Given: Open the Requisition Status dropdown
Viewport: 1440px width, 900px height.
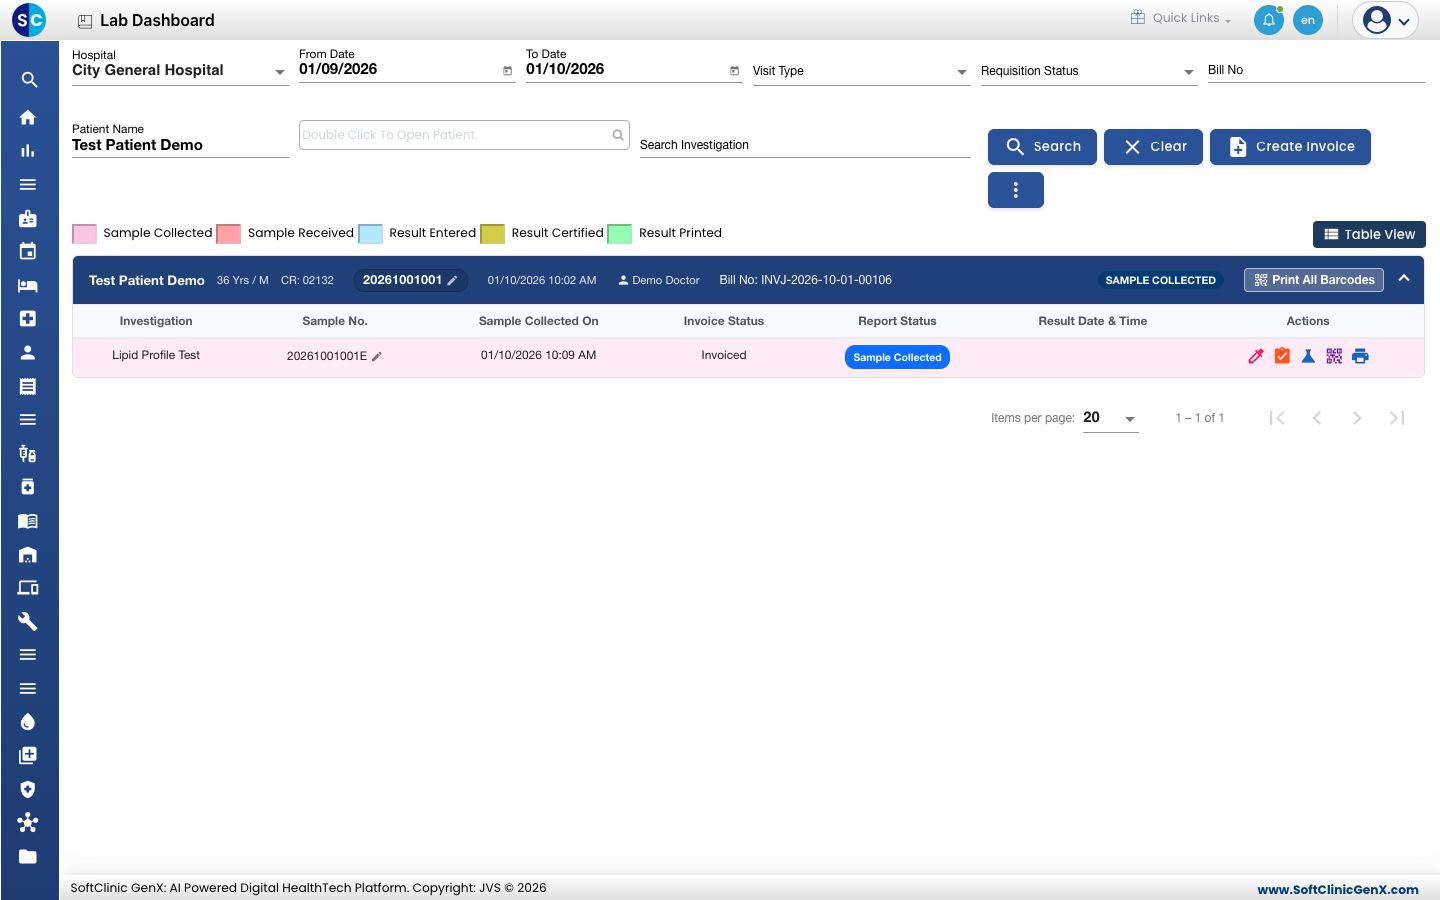Looking at the screenshot, I should click(x=1089, y=71).
